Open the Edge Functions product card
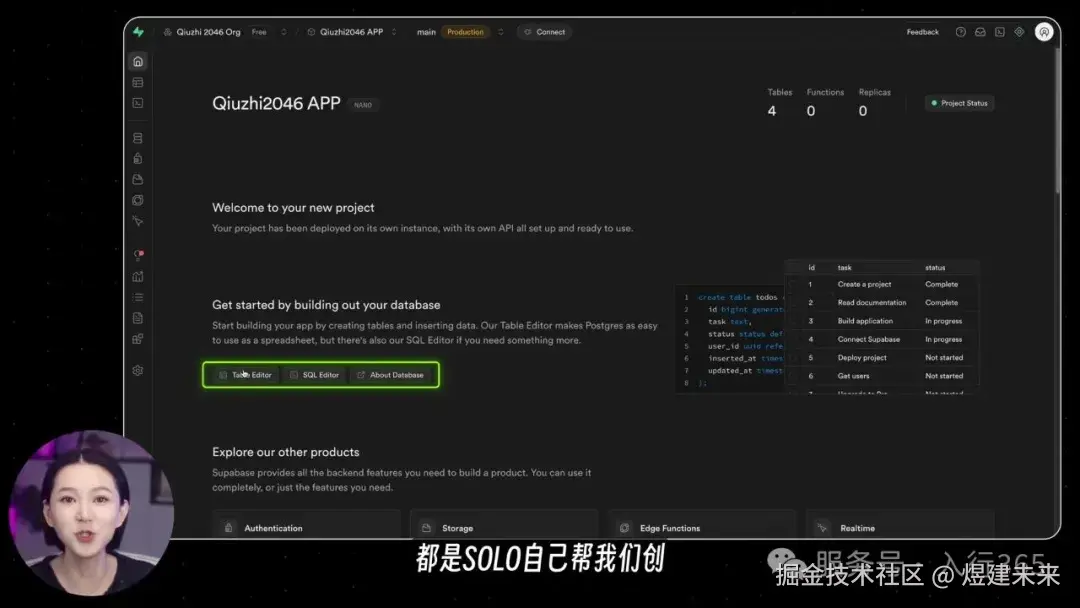 (x=702, y=525)
